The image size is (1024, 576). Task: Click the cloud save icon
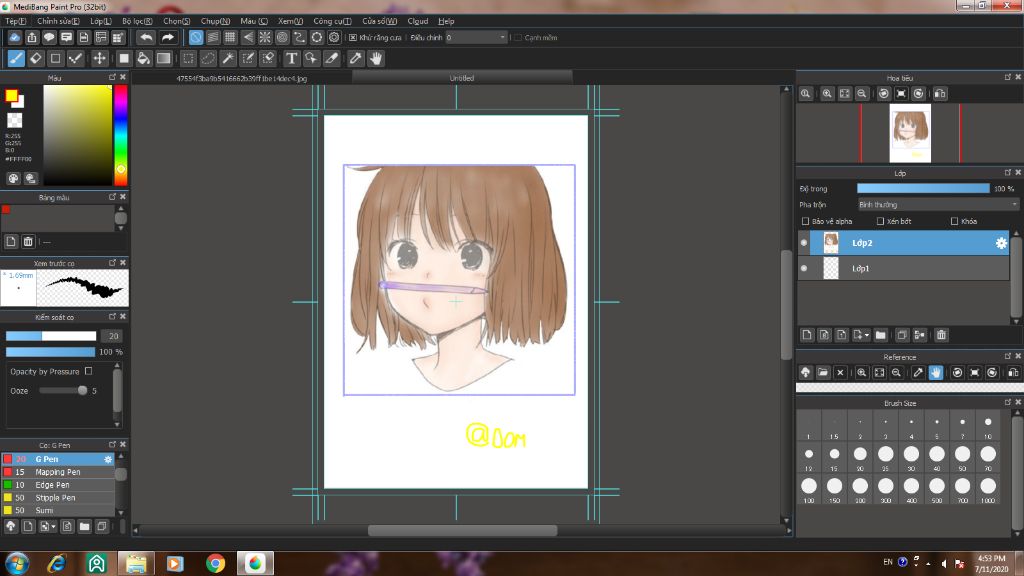pos(14,37)
